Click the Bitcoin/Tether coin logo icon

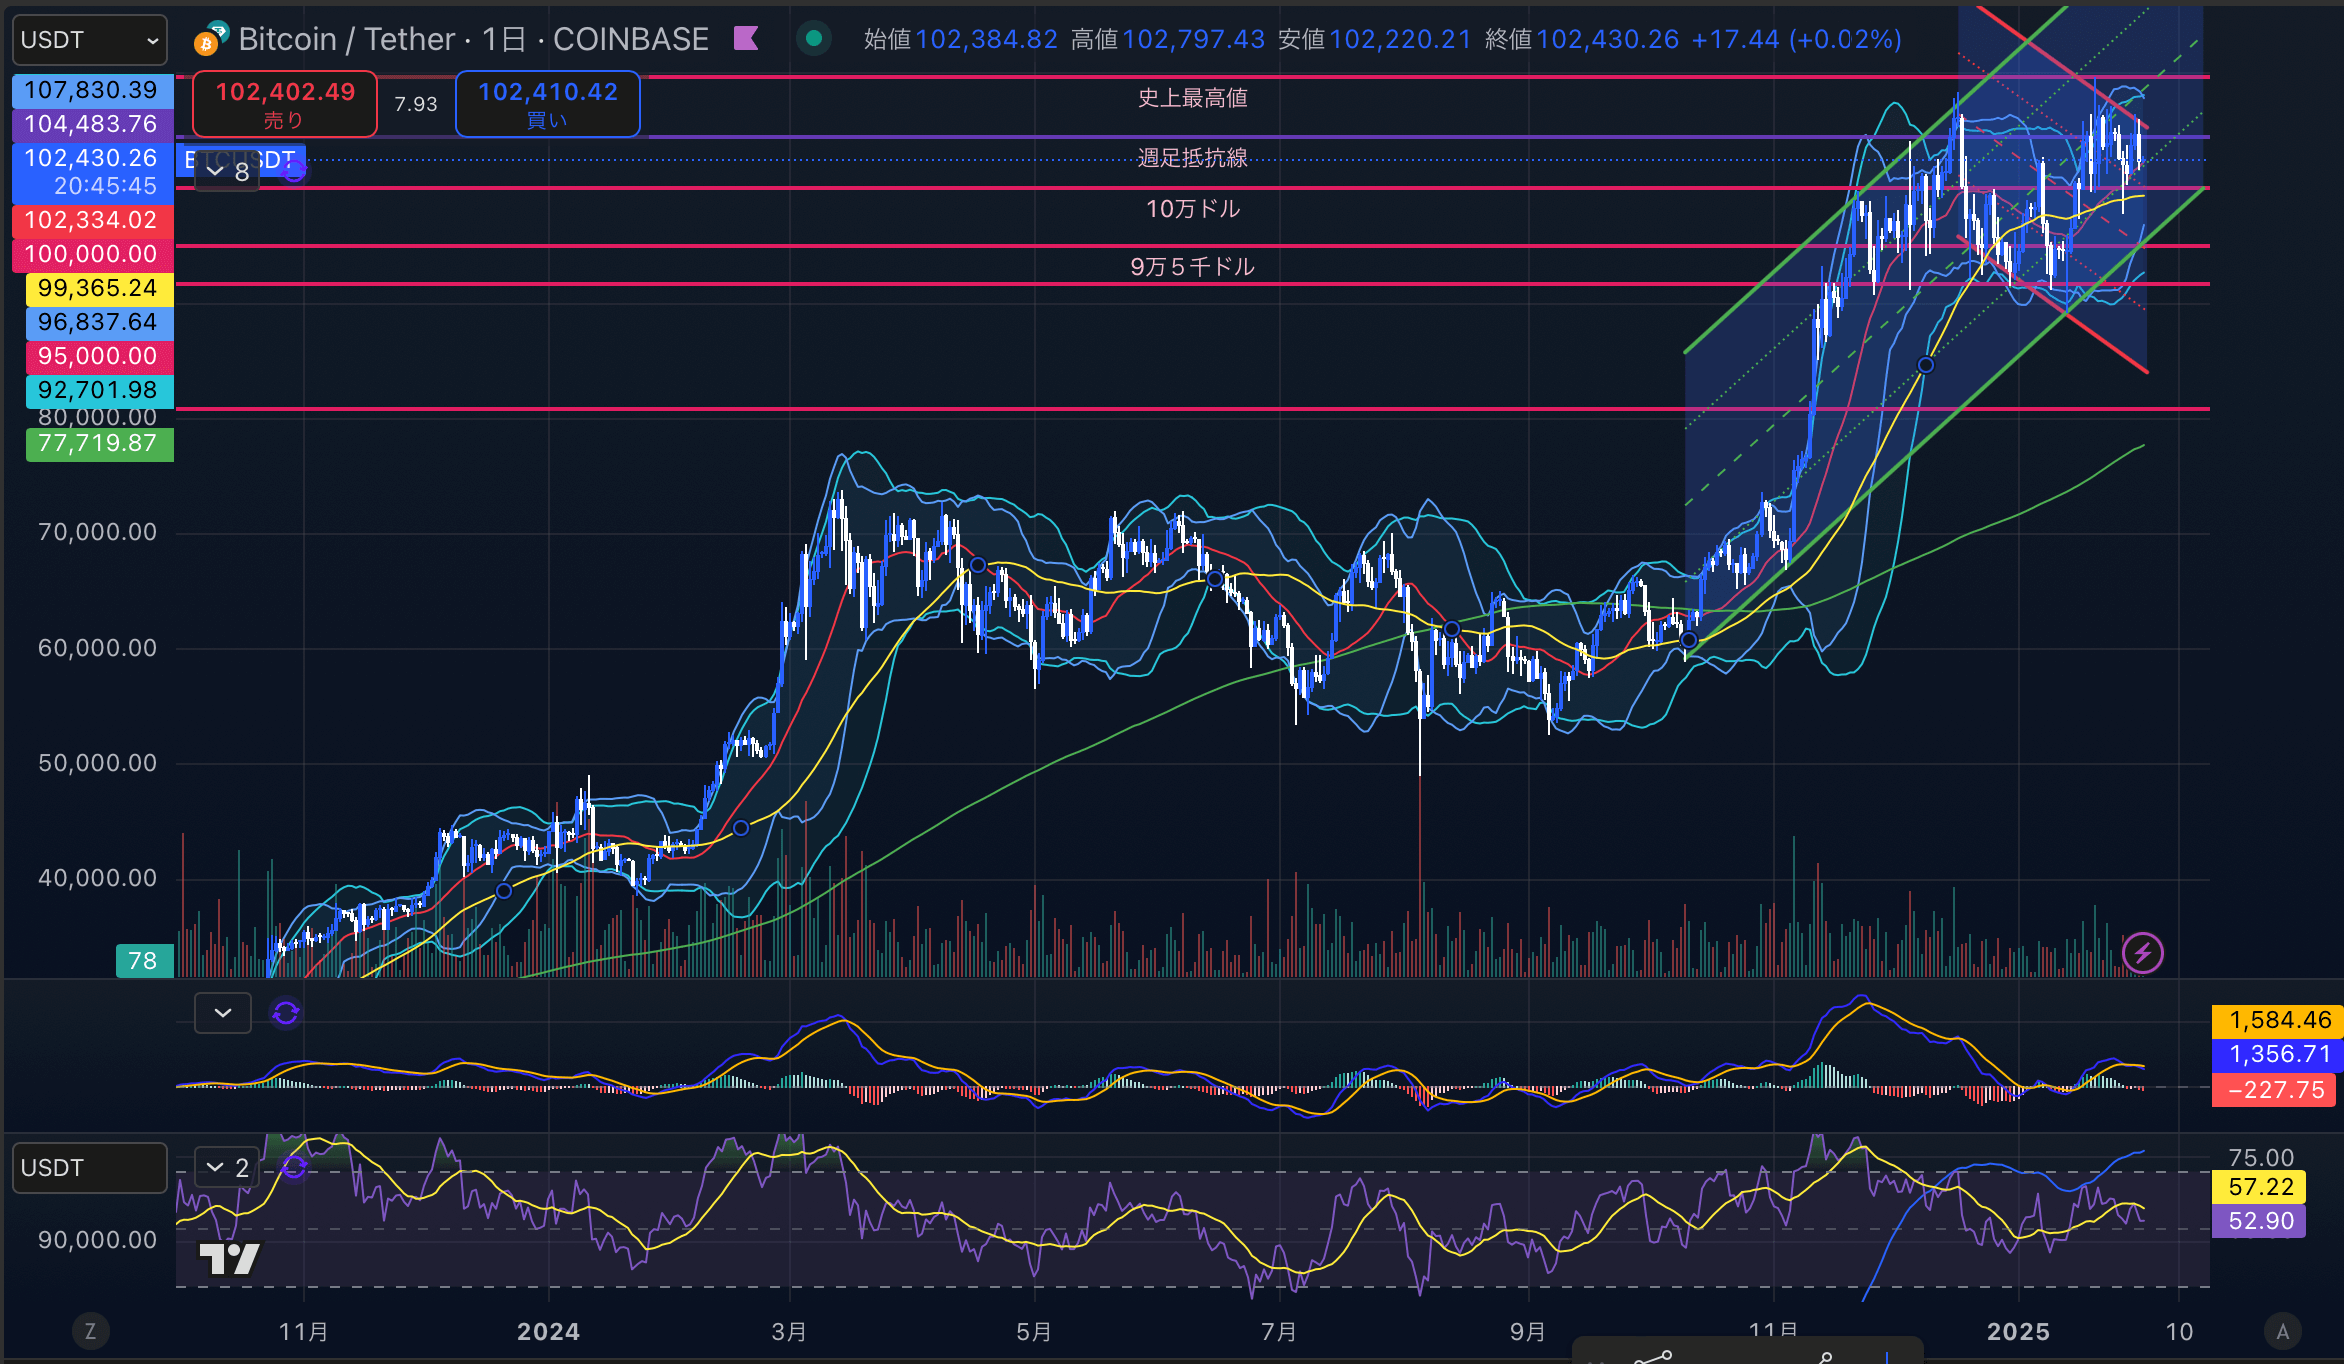coord(211,39)
